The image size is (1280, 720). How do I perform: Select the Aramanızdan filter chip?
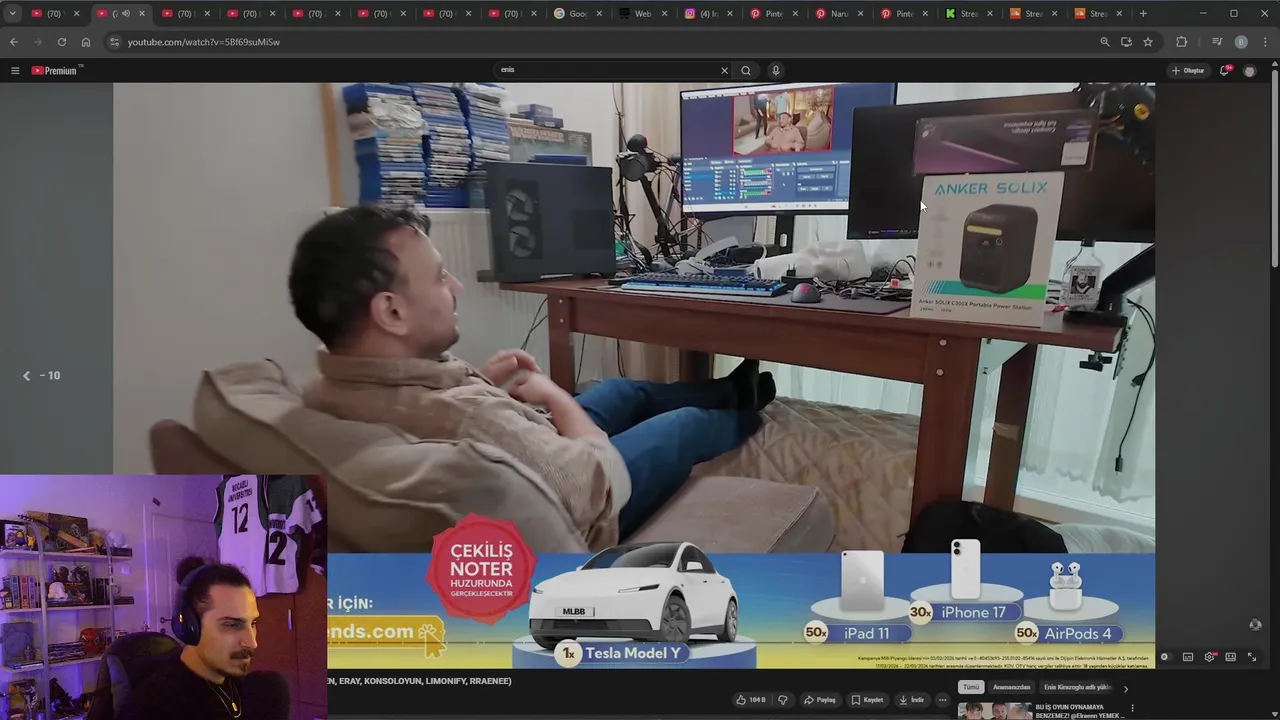1011,687
